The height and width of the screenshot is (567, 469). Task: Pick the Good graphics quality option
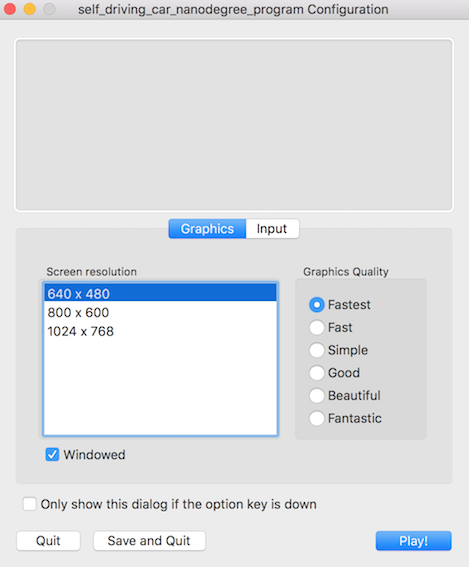point(316,373)
